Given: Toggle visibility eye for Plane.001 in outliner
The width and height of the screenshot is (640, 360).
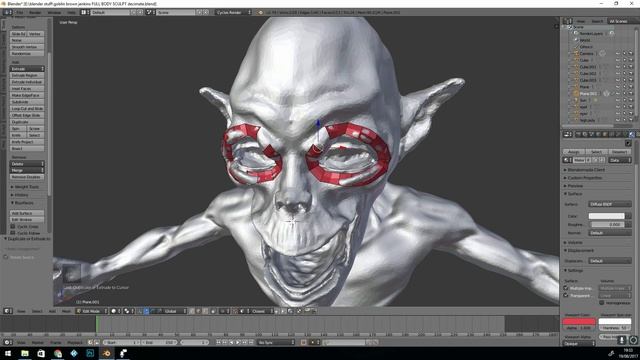Looking at the screenshot, I should (618, 93).
